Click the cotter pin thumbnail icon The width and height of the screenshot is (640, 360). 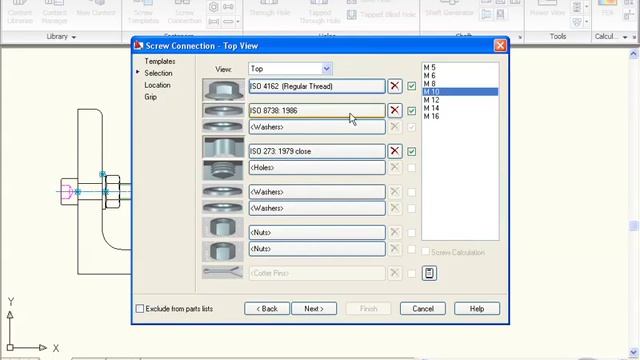(223, 272)
